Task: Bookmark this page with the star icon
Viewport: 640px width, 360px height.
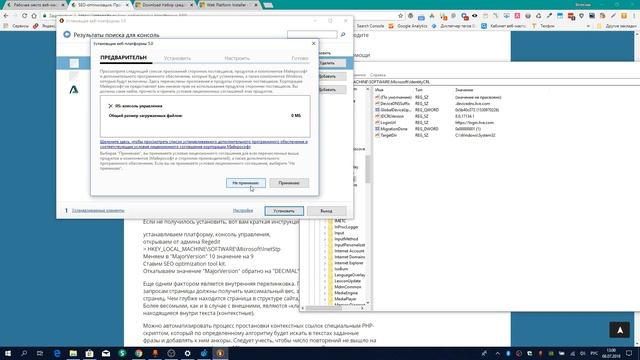Action: coord(401,16)
